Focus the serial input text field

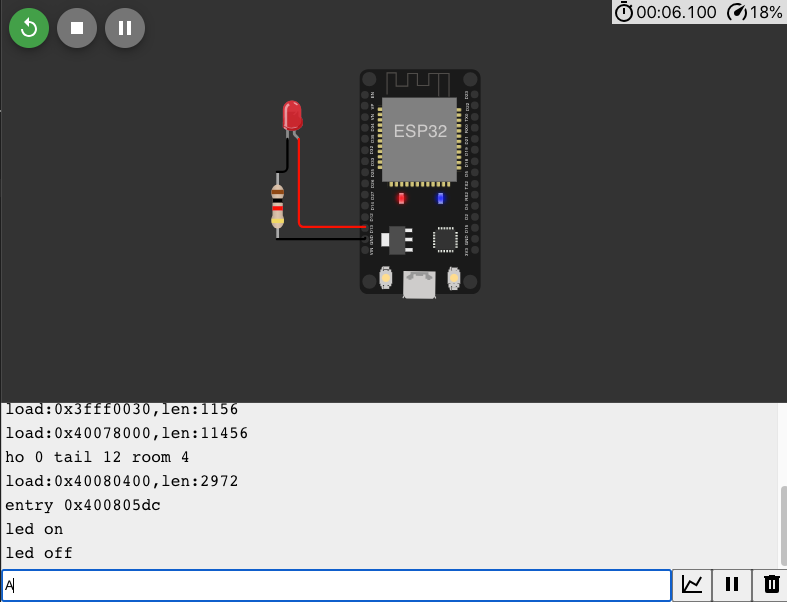(x=336, y=585)
